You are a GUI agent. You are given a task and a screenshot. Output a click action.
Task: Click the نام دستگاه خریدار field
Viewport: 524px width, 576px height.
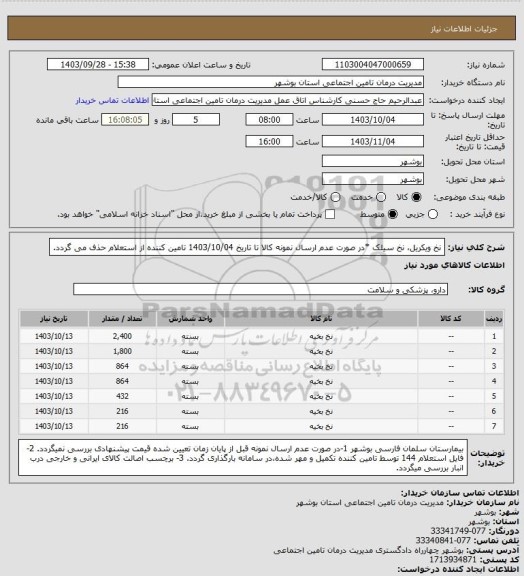[270, 82]
